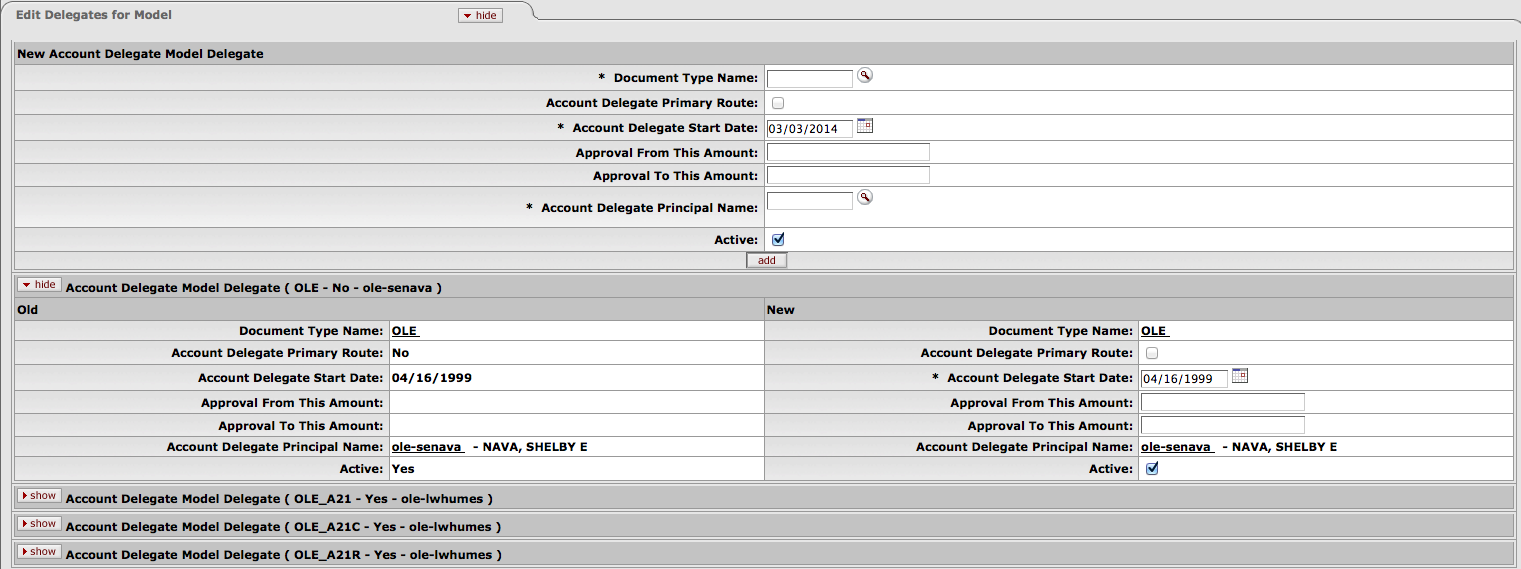Uncheck Active checkbox in new delegate section
This screenshot has height=569, width=1521.
click(x=778, y=240)
